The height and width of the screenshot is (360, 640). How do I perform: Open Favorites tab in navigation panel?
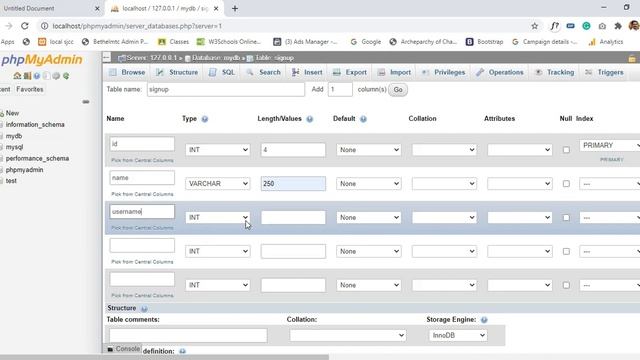point(30,89)
